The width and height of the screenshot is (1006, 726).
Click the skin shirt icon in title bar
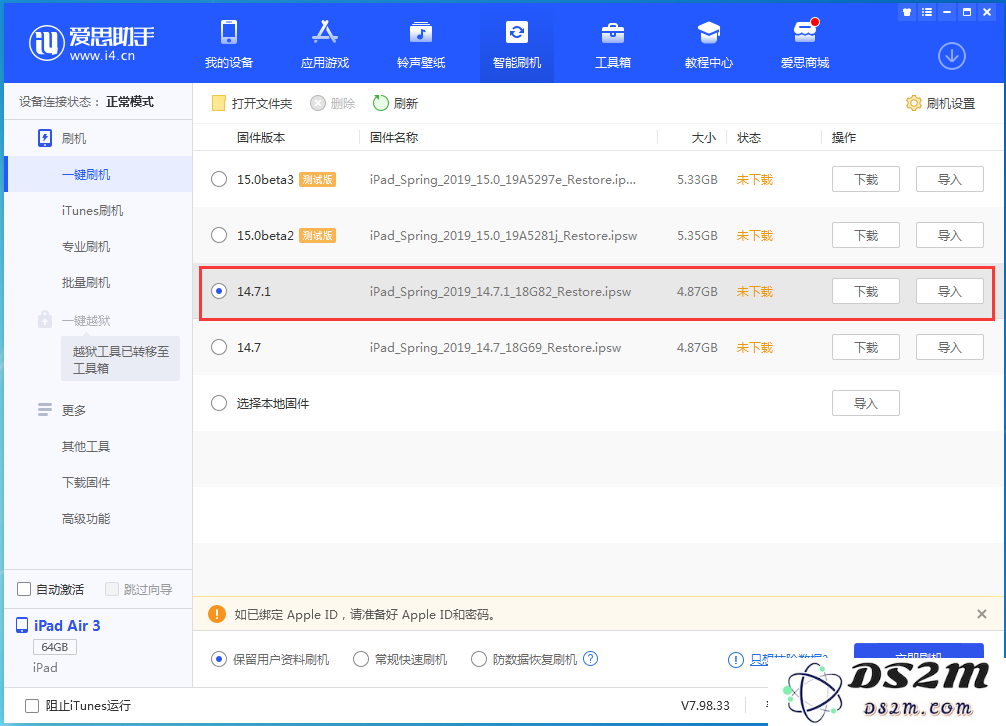pyautogui.click(x=907, y=12)
